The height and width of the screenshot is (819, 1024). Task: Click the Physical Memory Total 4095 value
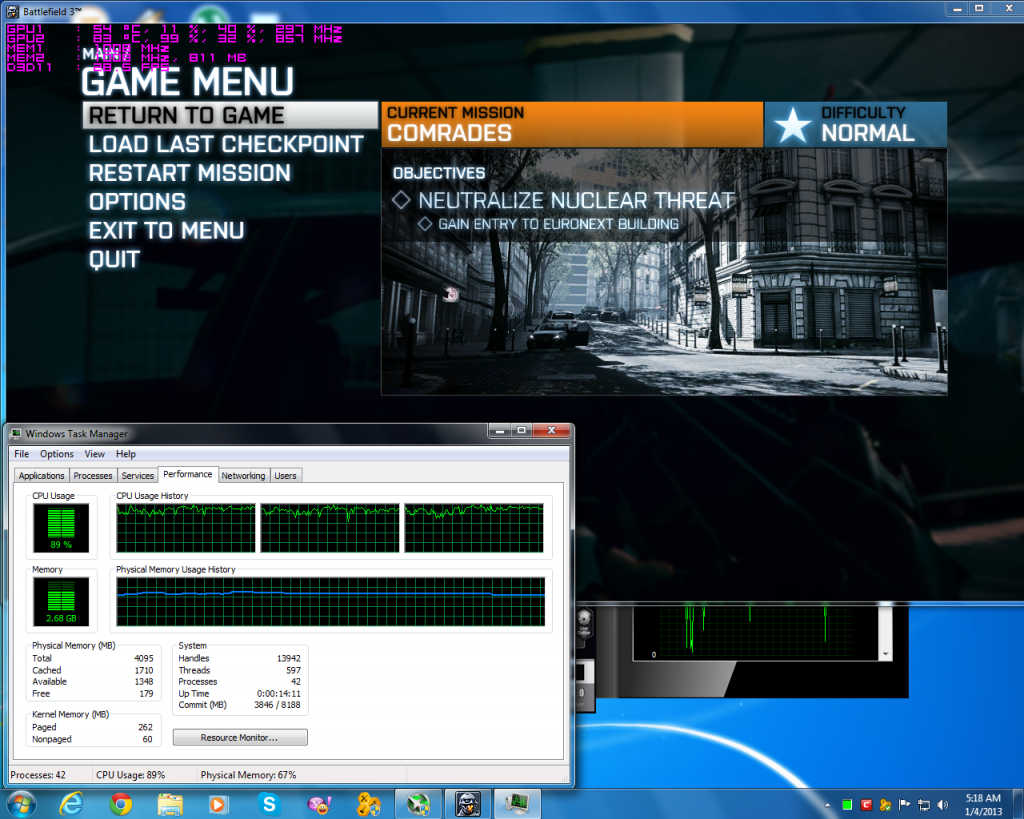pos(144,658)
